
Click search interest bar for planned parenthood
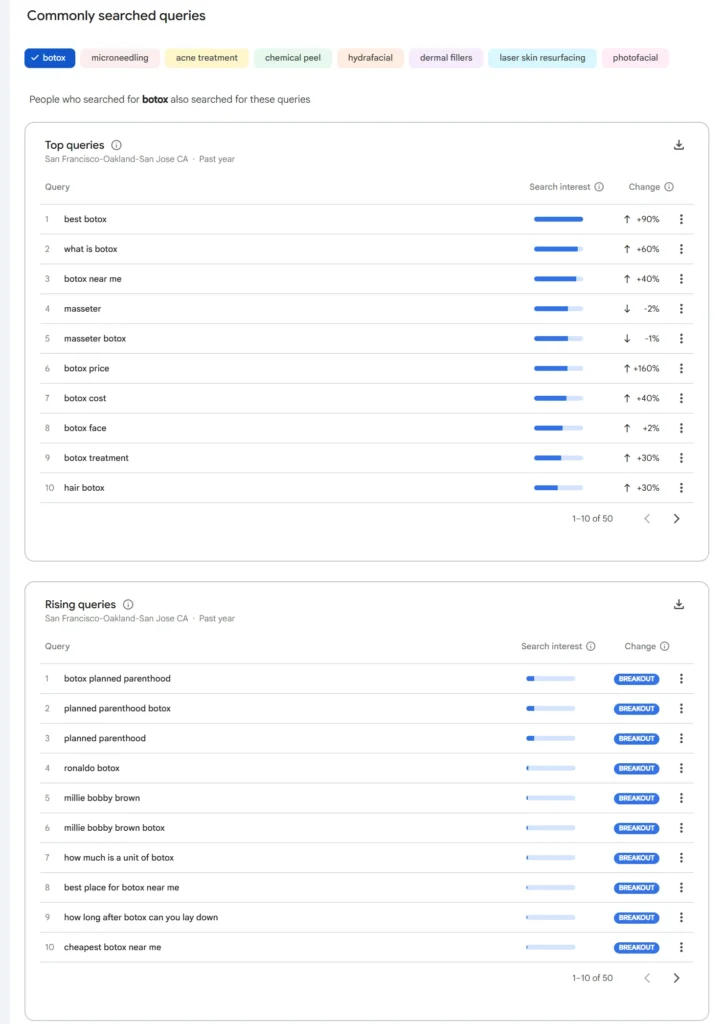[x=550, y=739]
